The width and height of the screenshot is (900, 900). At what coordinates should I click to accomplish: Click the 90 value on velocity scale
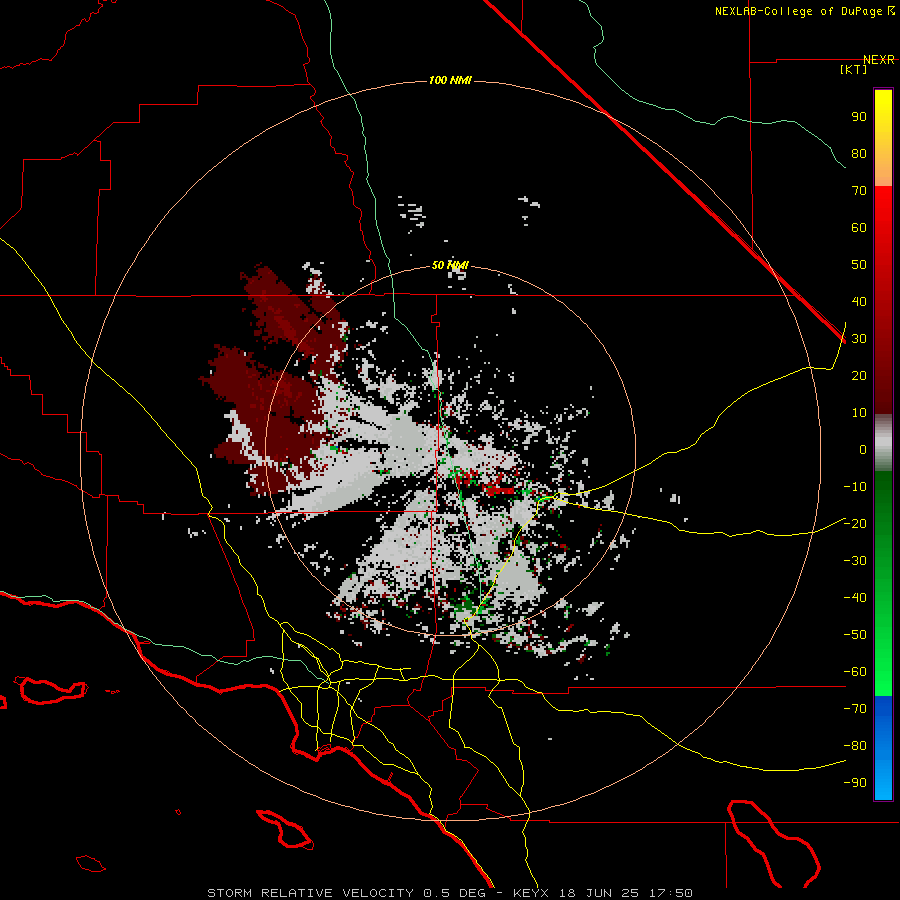859,117
